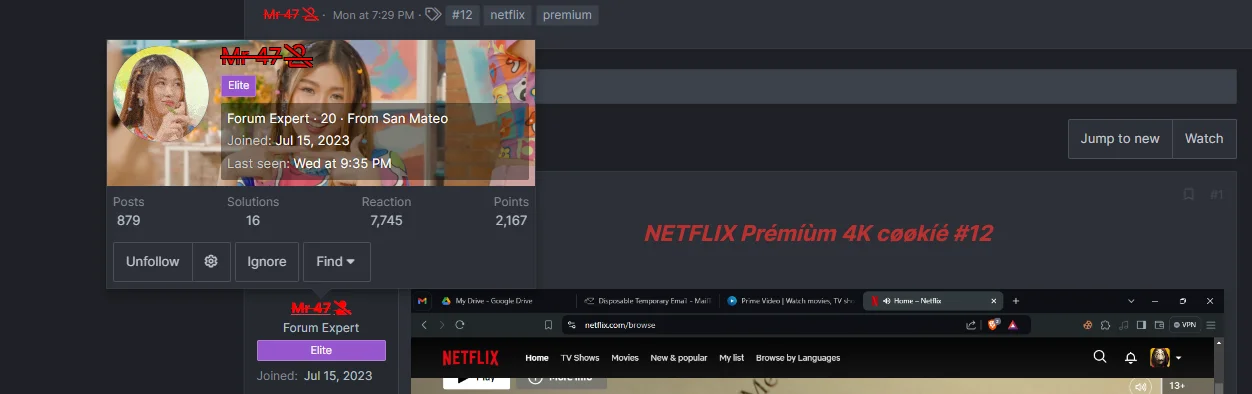Click the Elite badge in popup card
The height and width of the screenshot is (394, 1252).
pyautogui.click(x=239, y=86)
